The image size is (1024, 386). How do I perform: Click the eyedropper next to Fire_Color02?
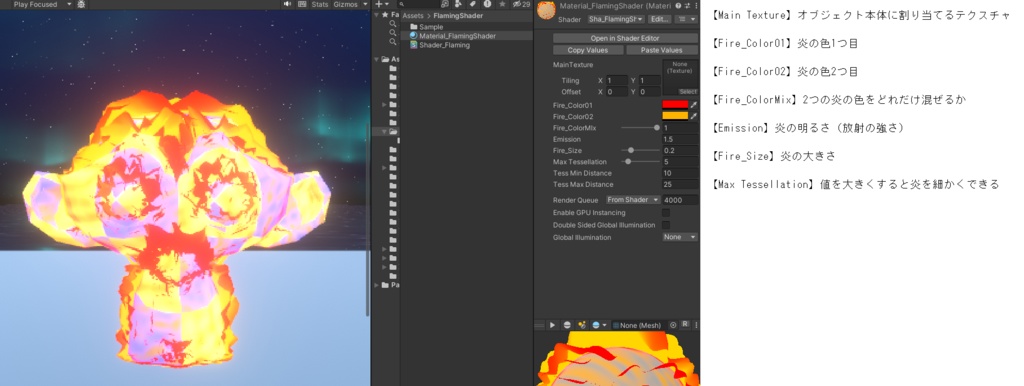point(694,116)
